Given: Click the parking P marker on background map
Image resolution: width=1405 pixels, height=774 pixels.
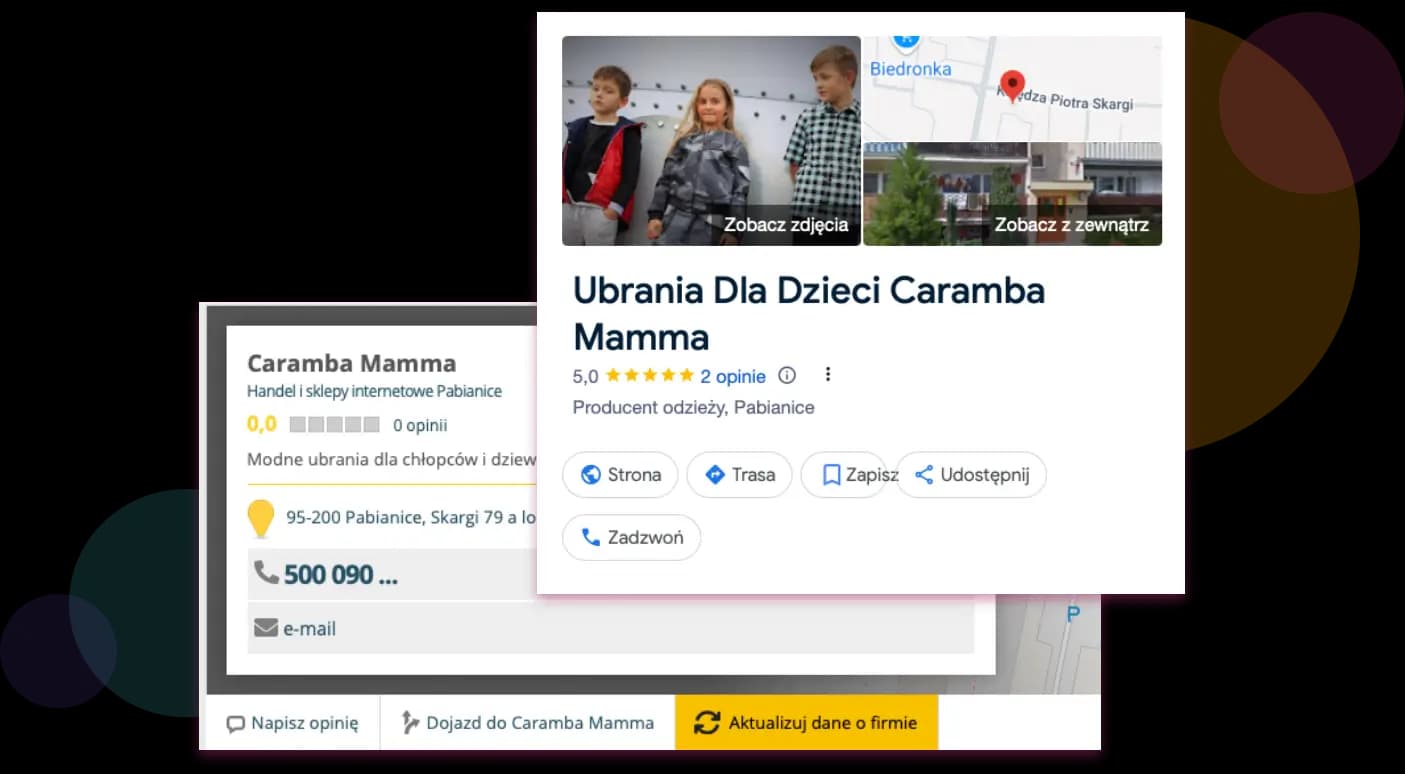Looking at the screenshot, I should pyautogui.click(x=1073, y=614).
